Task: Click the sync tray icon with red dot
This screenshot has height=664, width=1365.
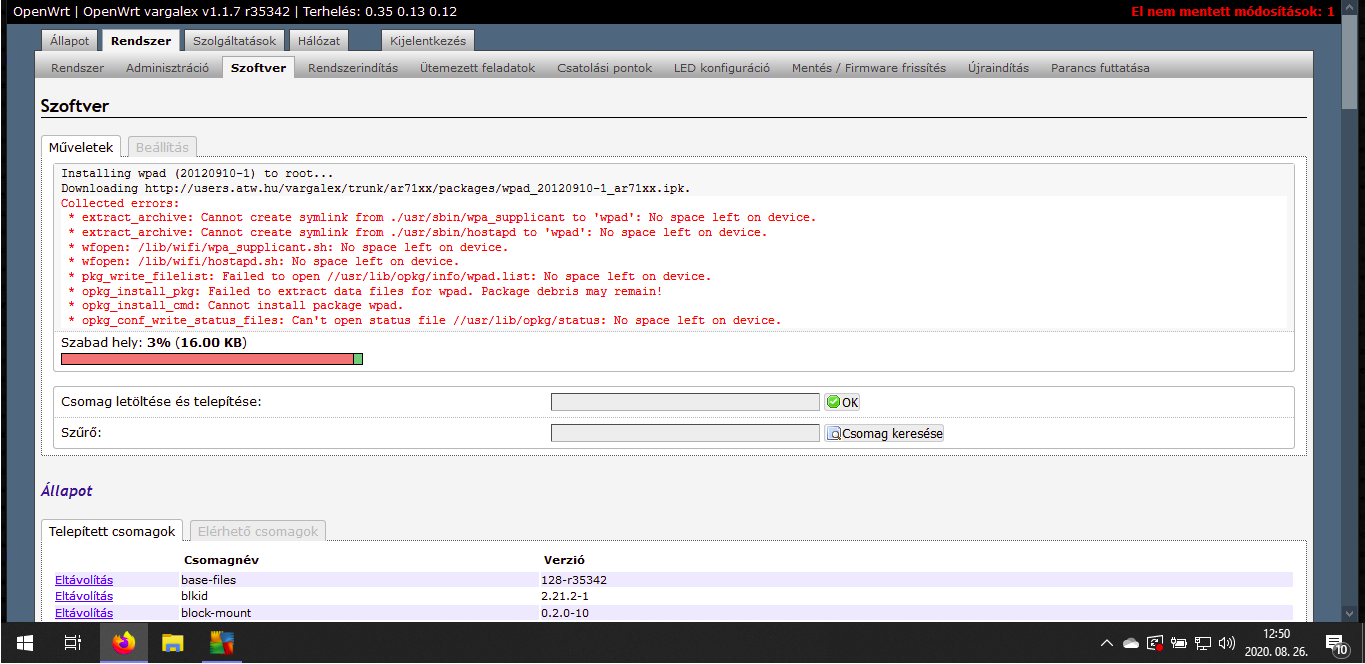Action: [x=1155, y=643]
